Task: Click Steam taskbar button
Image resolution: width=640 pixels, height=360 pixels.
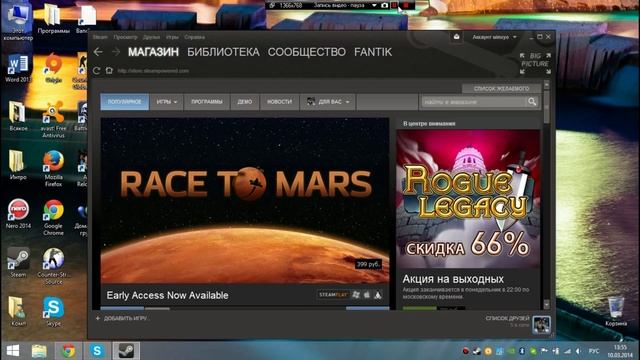Action: pyautogui.click(x=126, y=351)
